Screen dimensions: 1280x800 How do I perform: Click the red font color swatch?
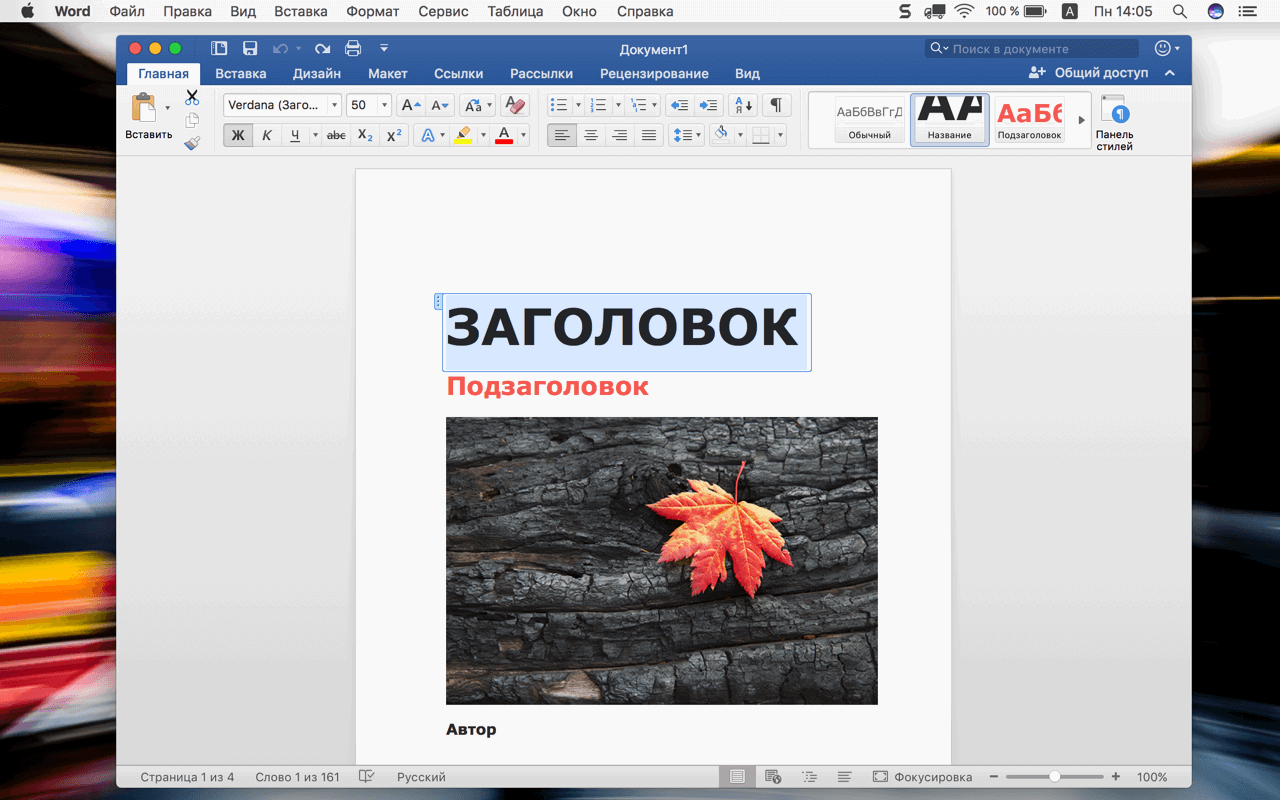[504, 135]
